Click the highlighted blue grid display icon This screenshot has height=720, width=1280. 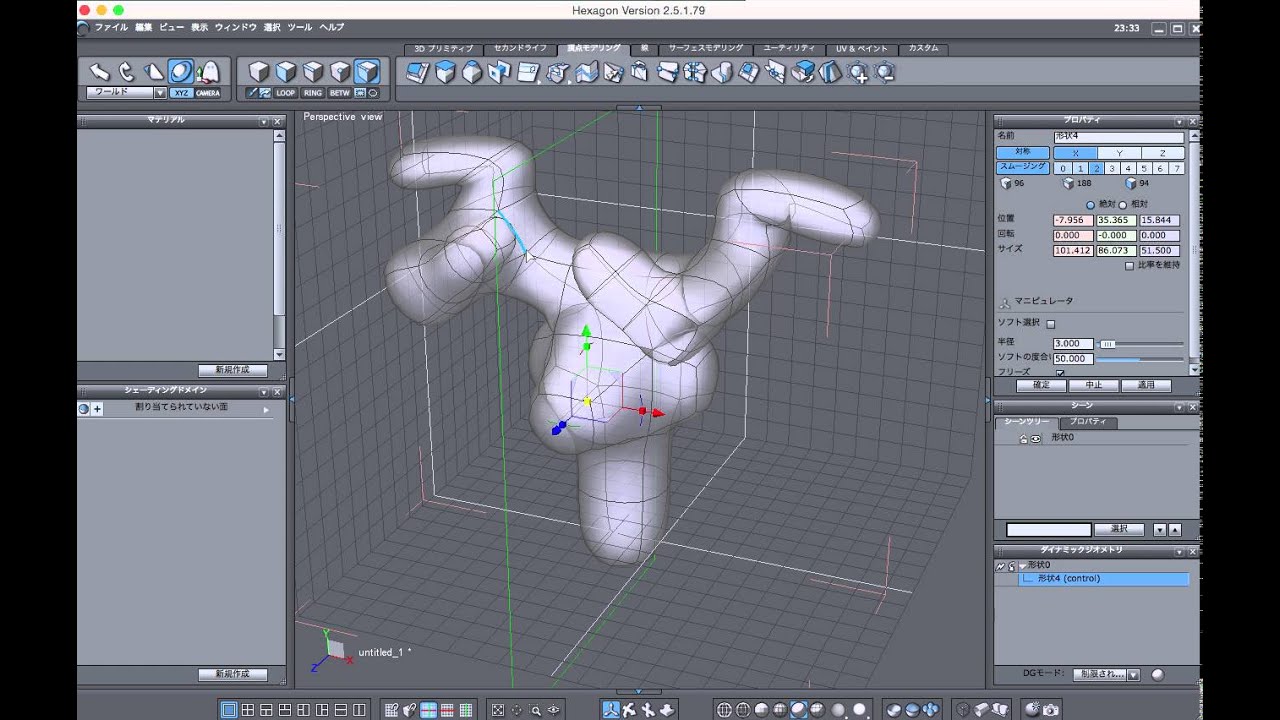428,709
